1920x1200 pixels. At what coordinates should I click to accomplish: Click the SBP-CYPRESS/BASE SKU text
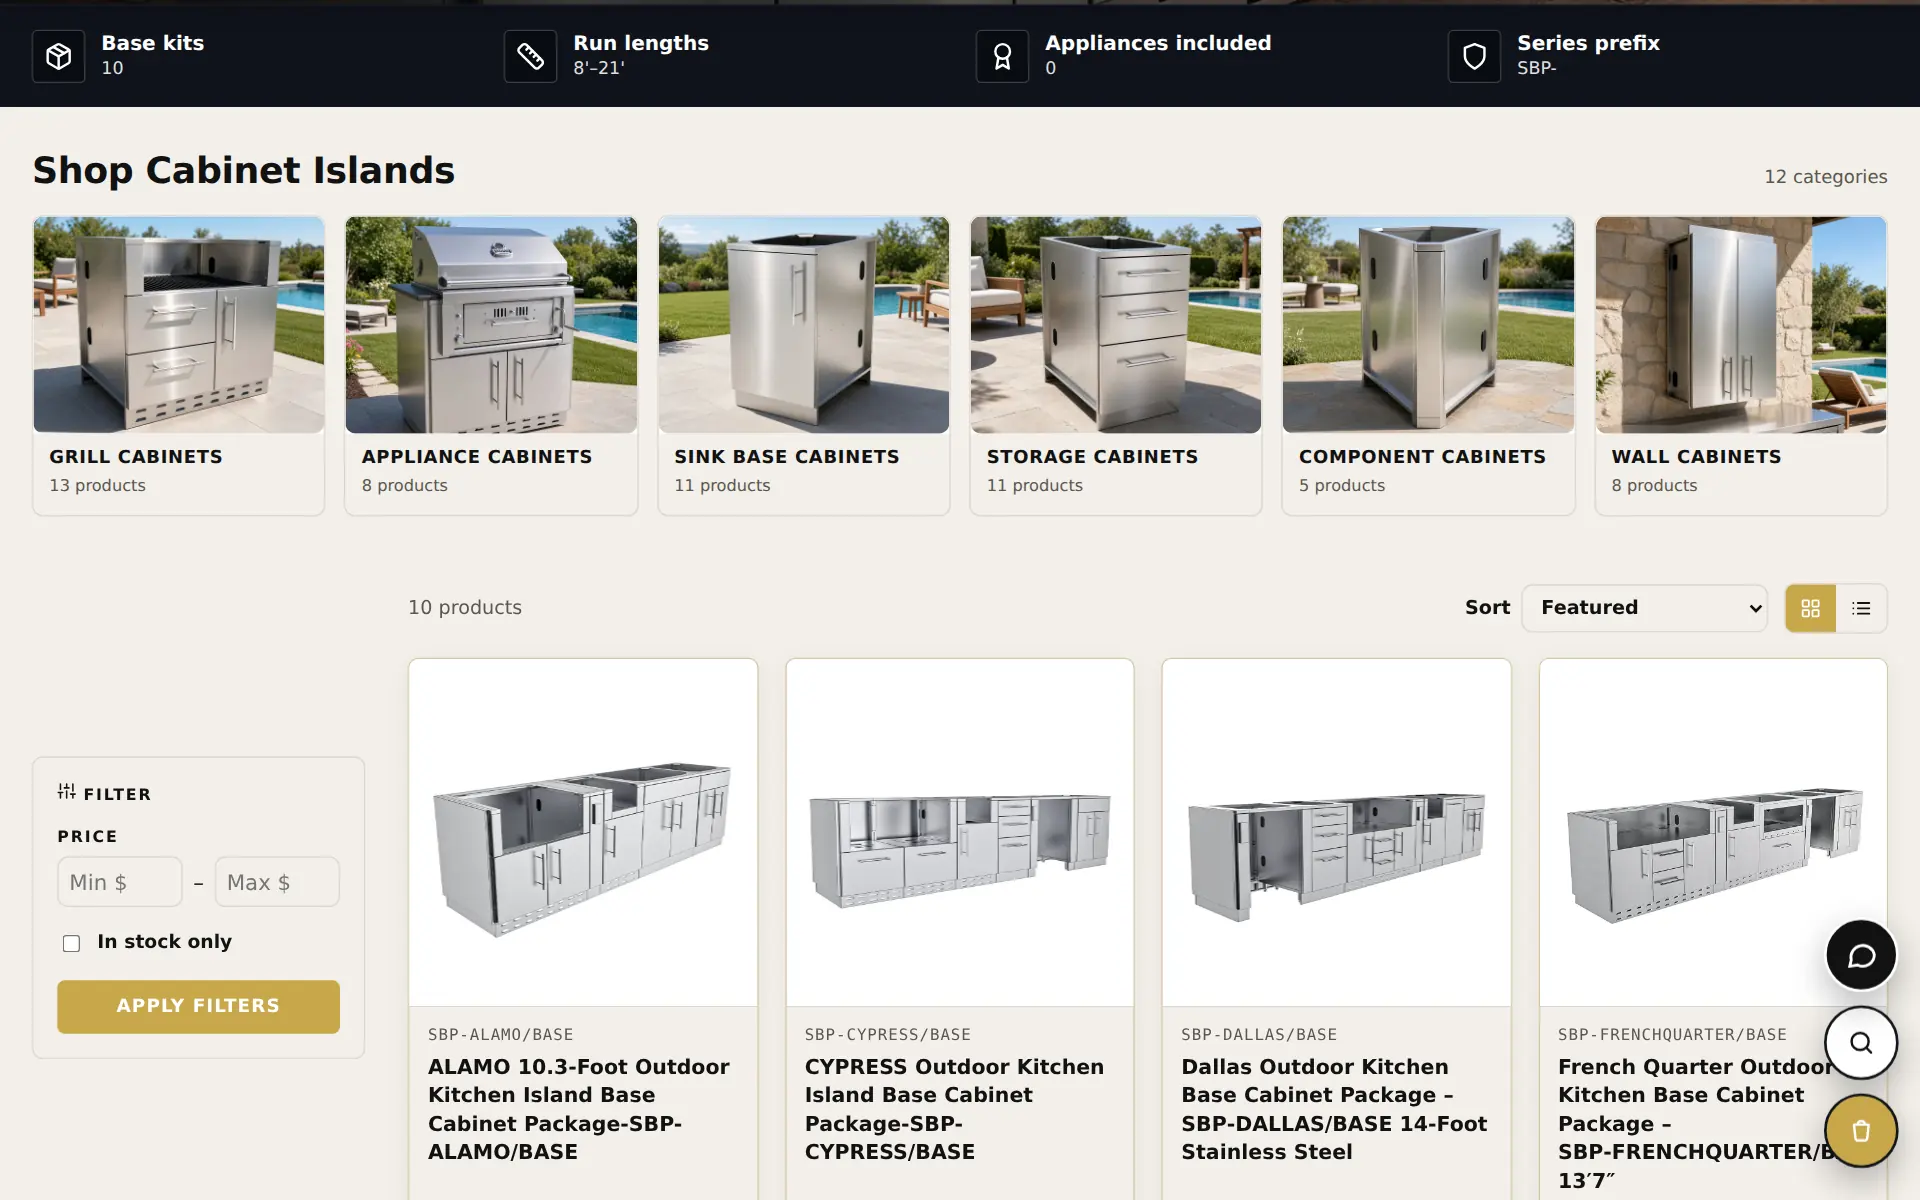[x=888, y=1035]
